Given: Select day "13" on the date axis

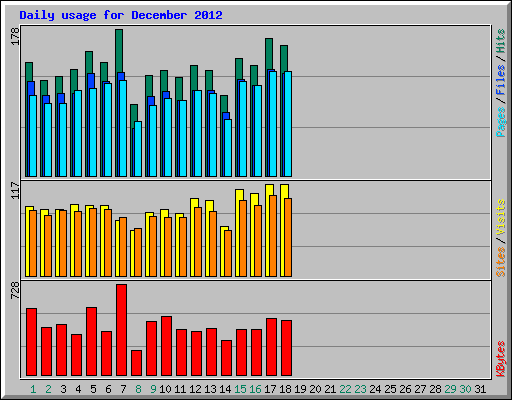Looking at the screenshot, I should pyautogui.click(x=210, y=389).
